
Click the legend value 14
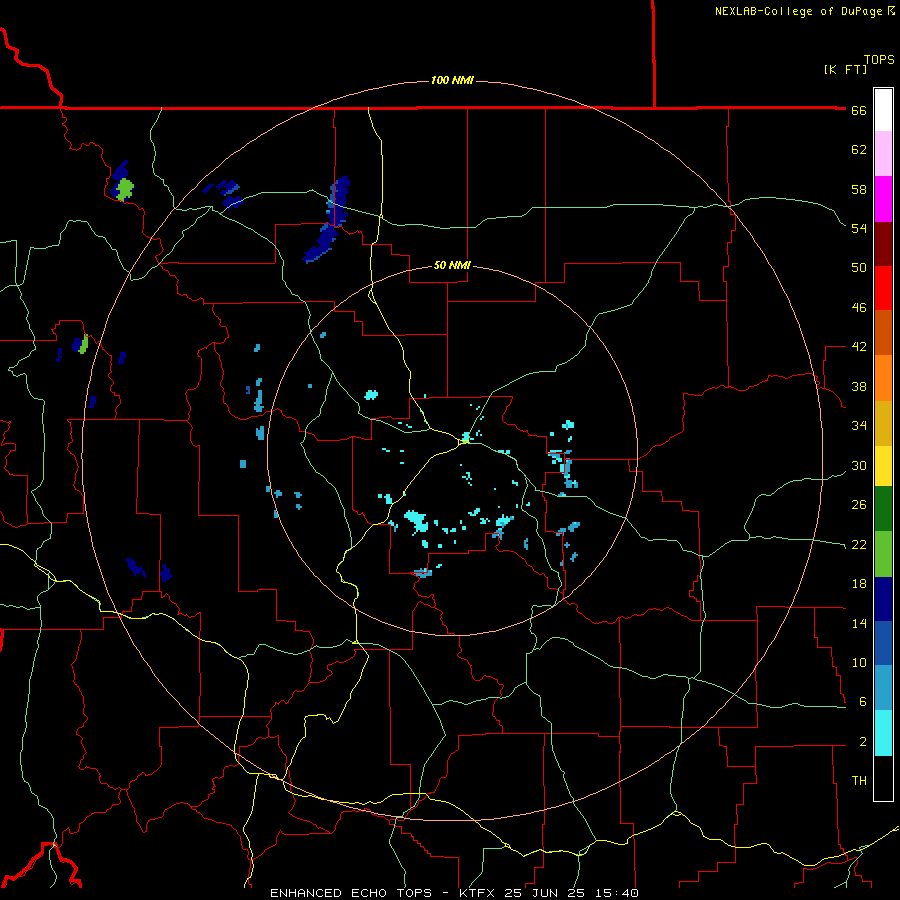pyautogui.click(x=859, y=623)
